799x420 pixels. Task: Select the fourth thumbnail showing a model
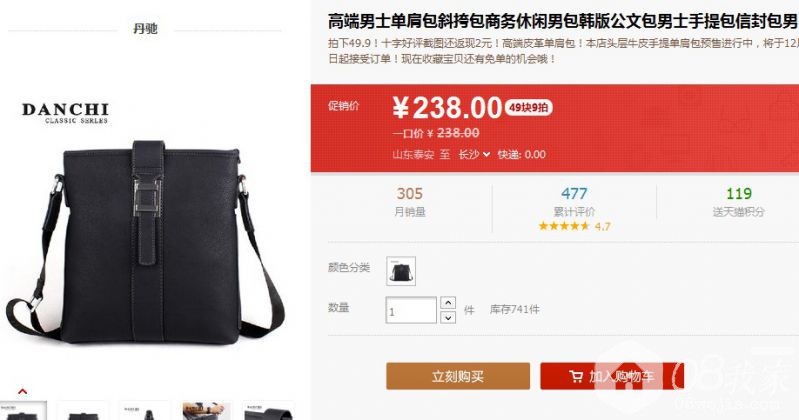(206, 411)
